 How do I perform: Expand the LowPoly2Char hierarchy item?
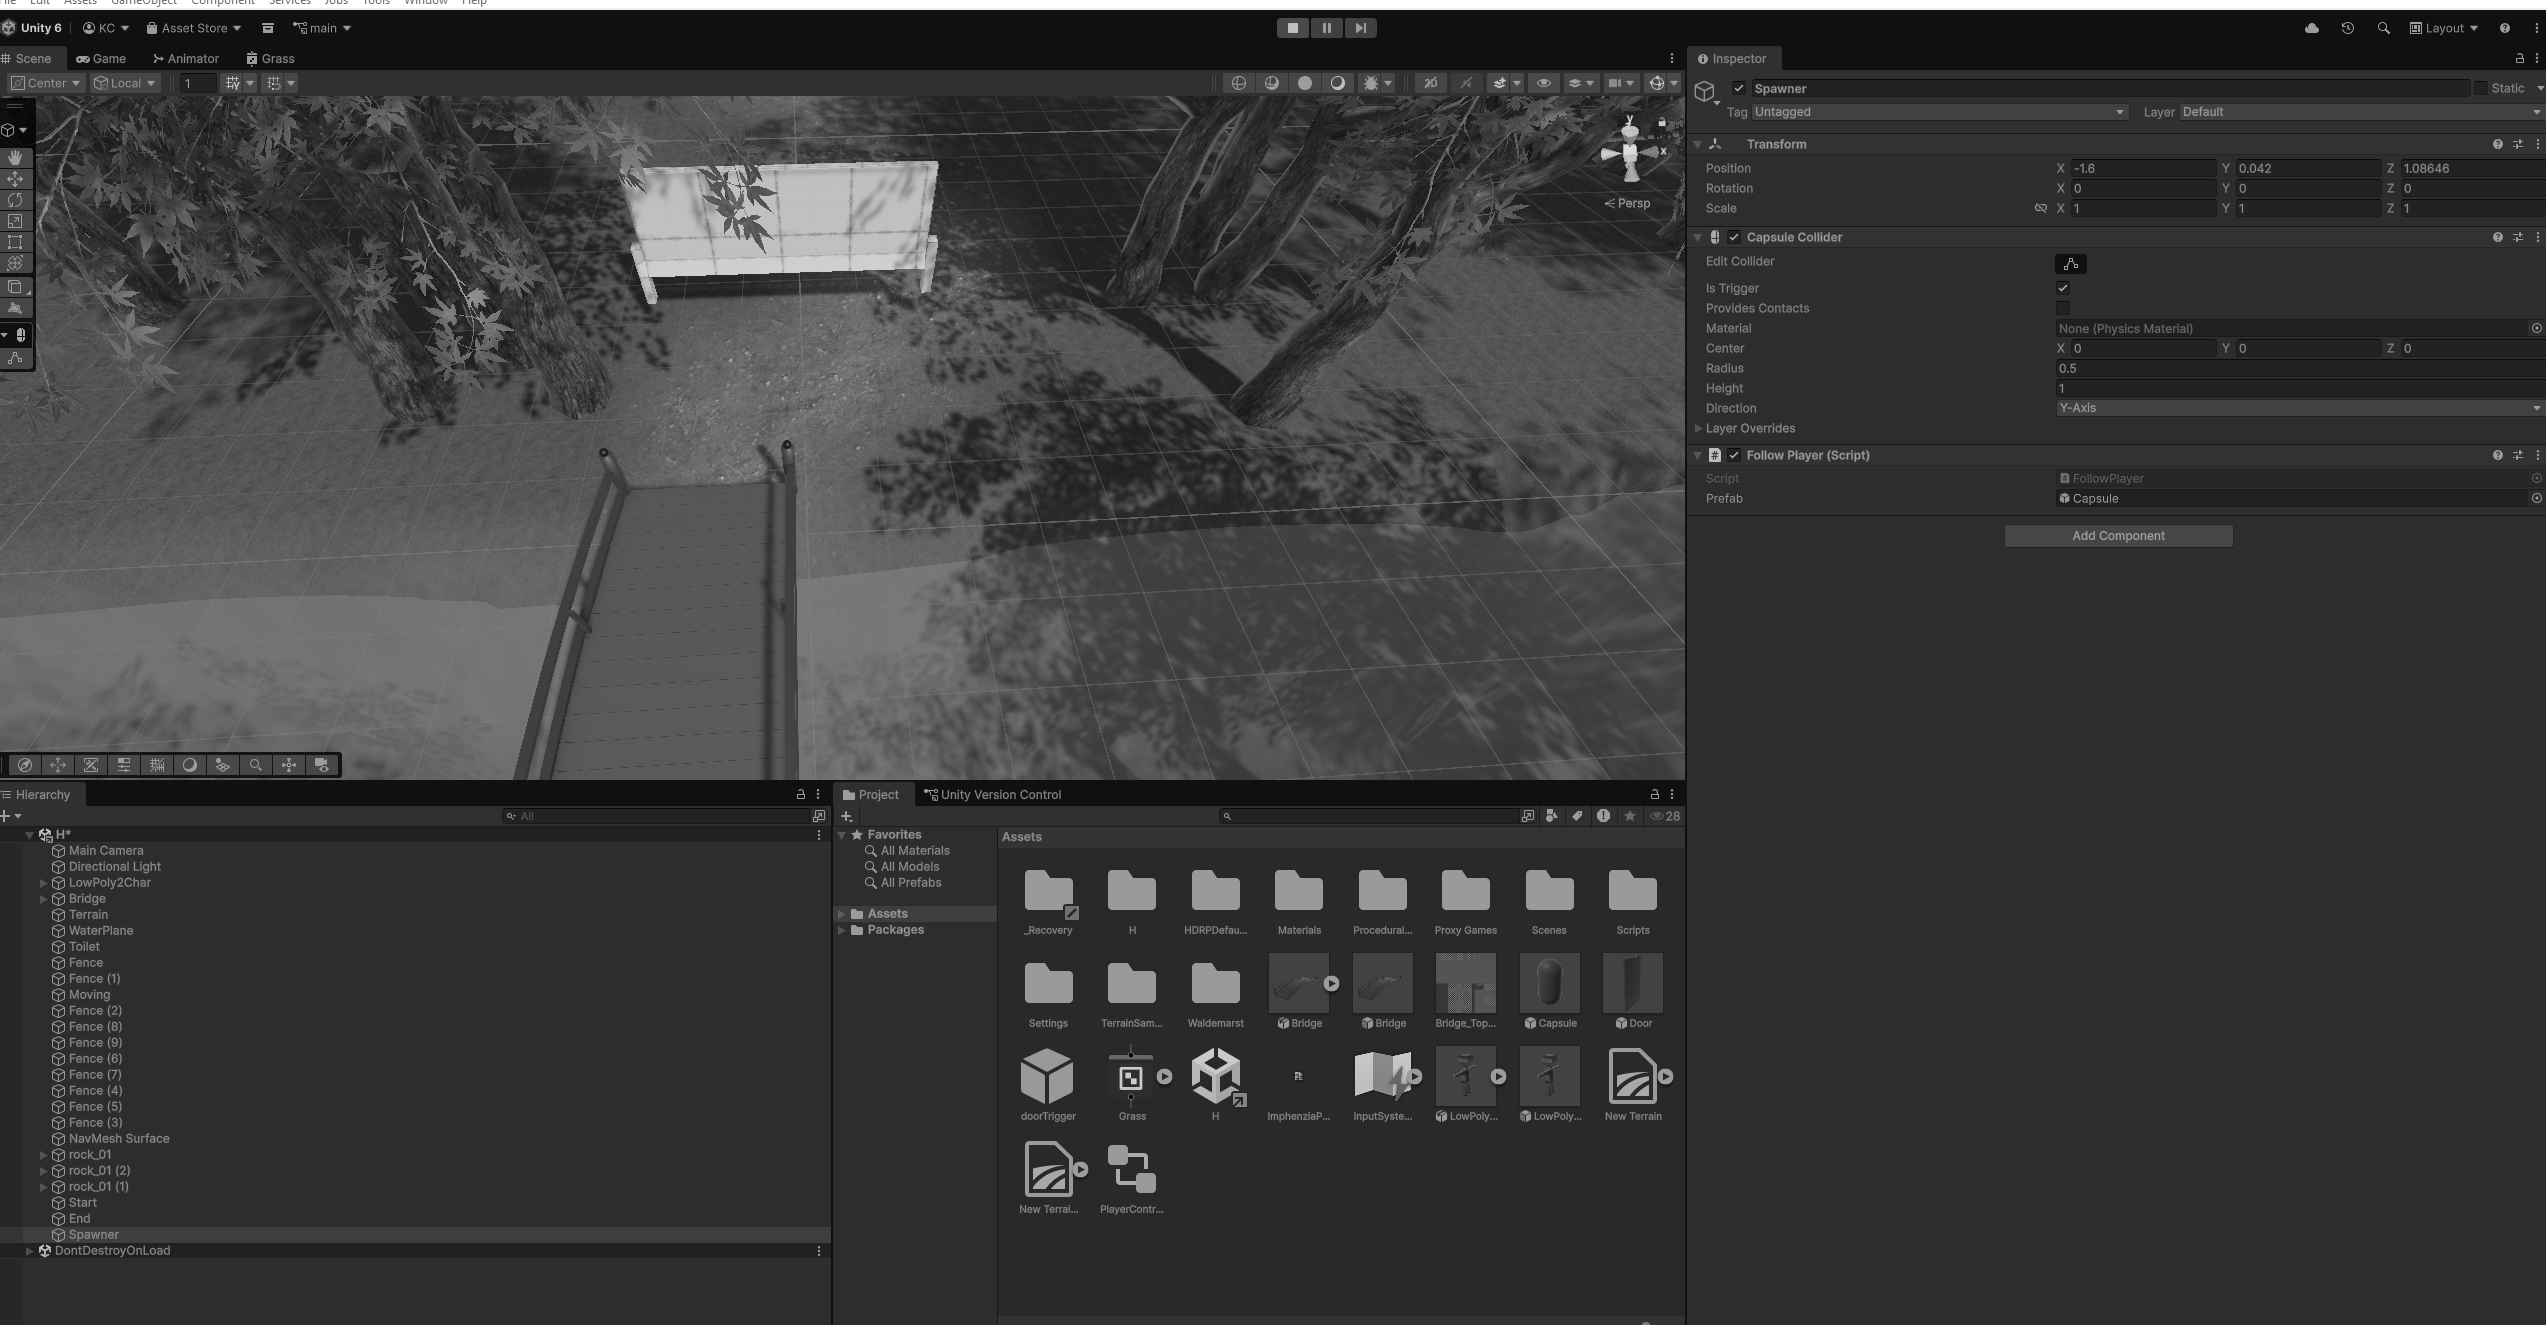pyautogui.click(x=43, y=883)
